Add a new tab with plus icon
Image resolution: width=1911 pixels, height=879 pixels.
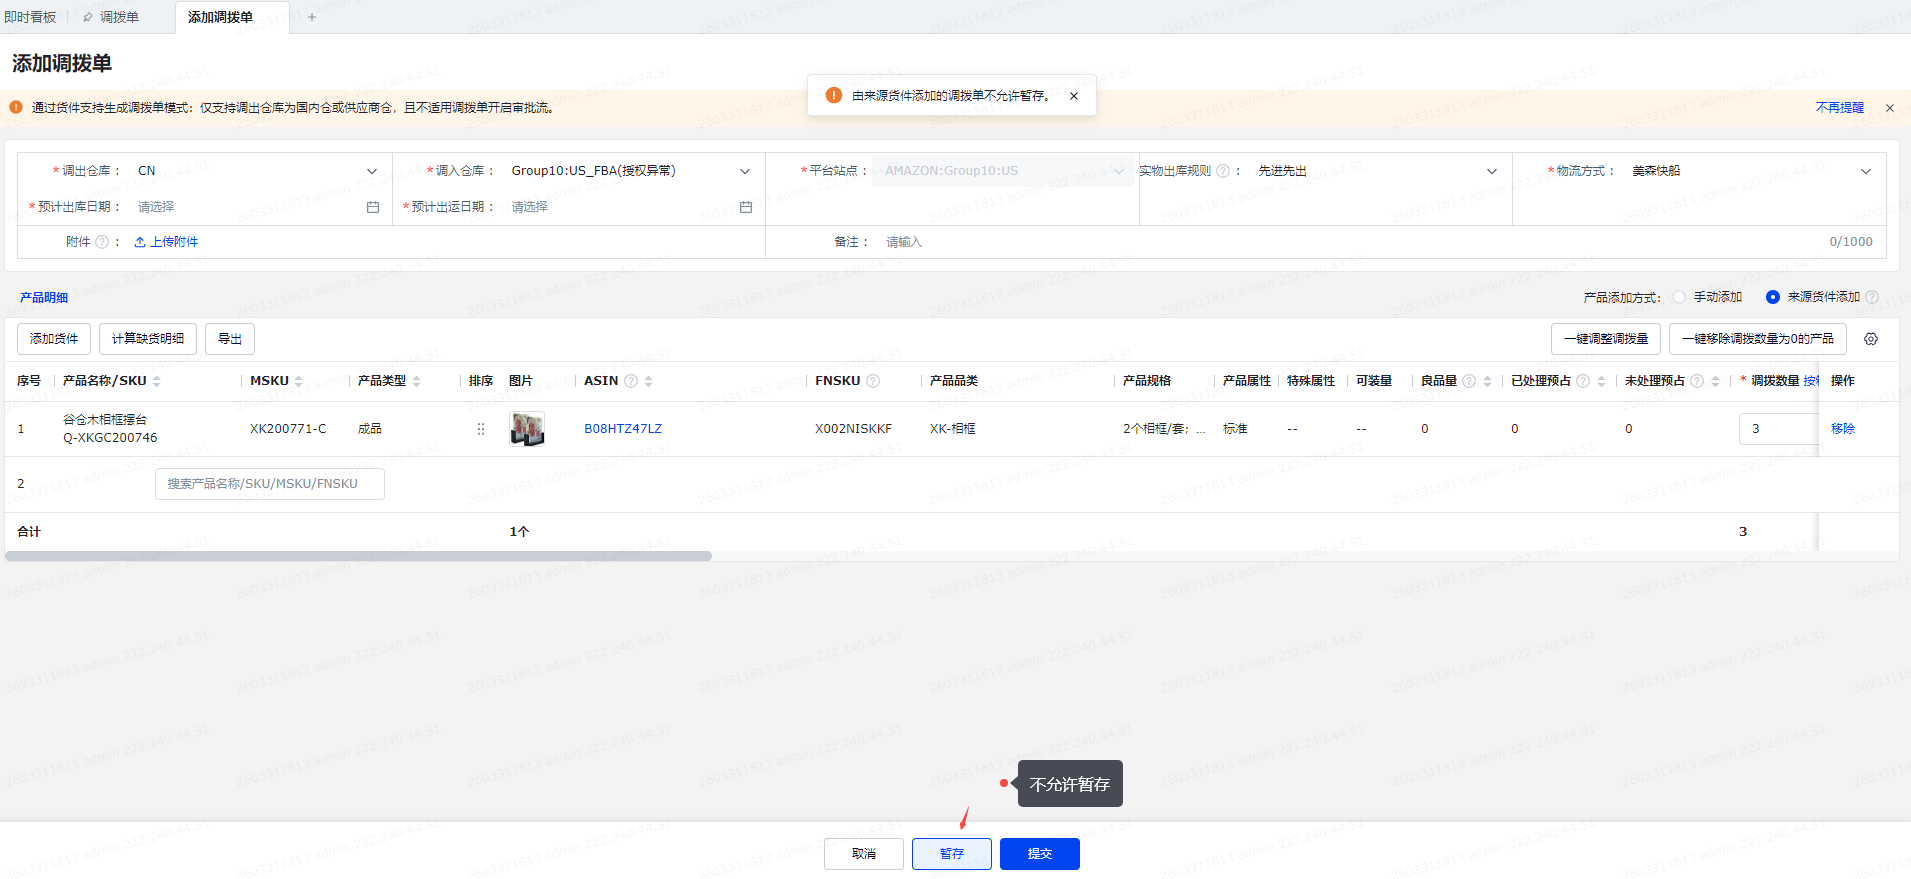pos(312,17)
